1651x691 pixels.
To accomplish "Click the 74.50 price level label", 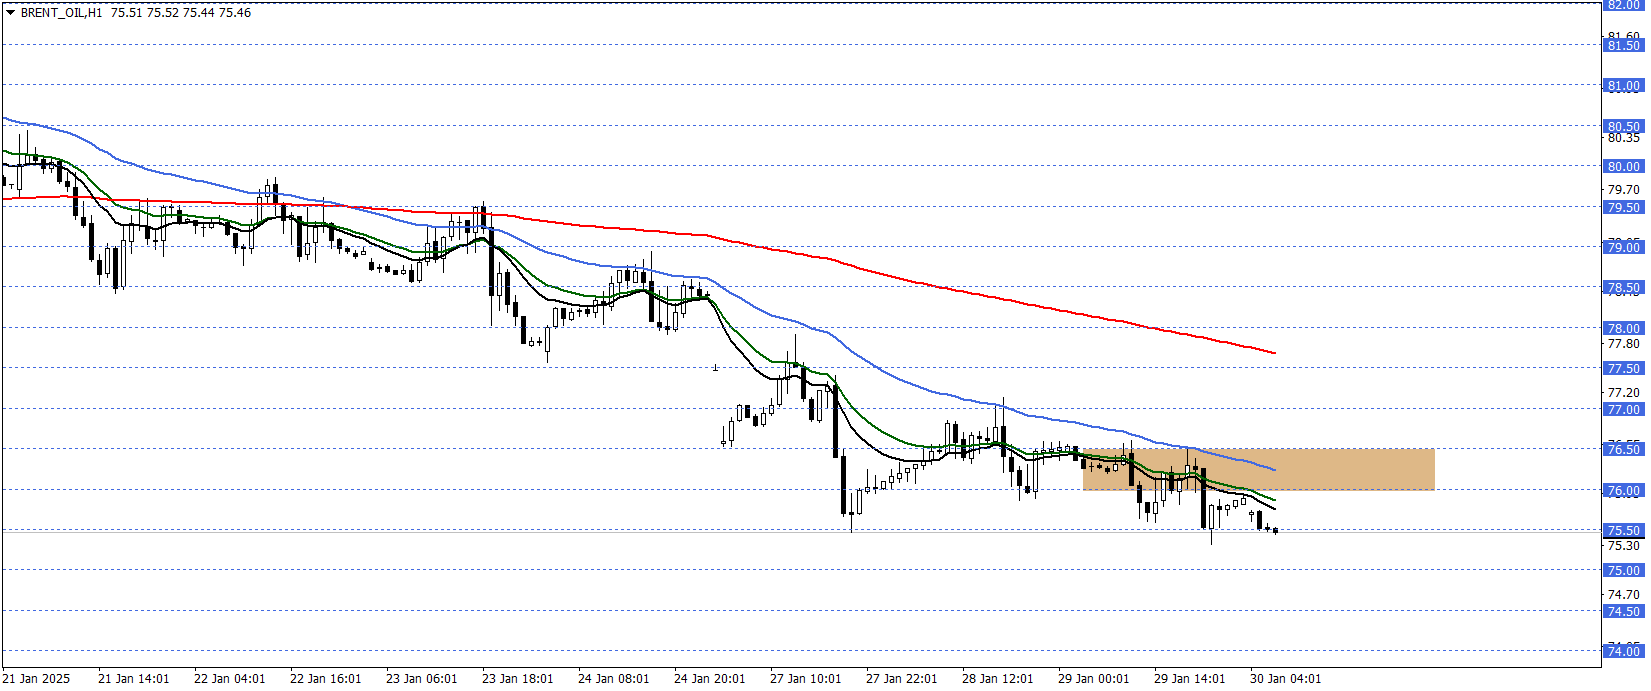I will click(x=1623, y=612).
